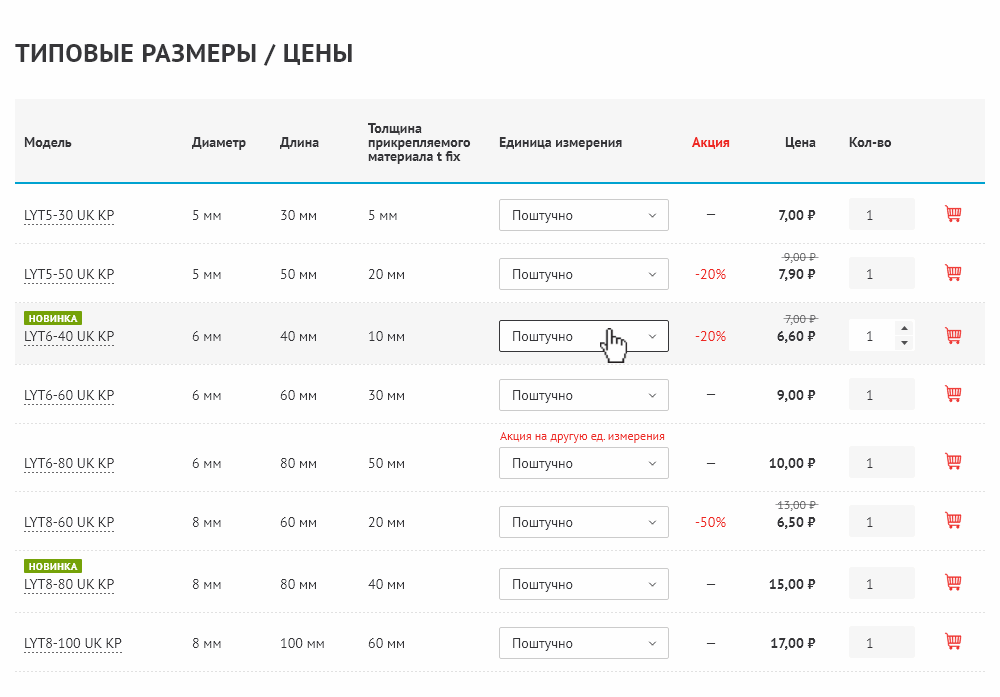Click cart icon for LYT8-60 UK KP
1000x697 pixels.
[953, 521]
